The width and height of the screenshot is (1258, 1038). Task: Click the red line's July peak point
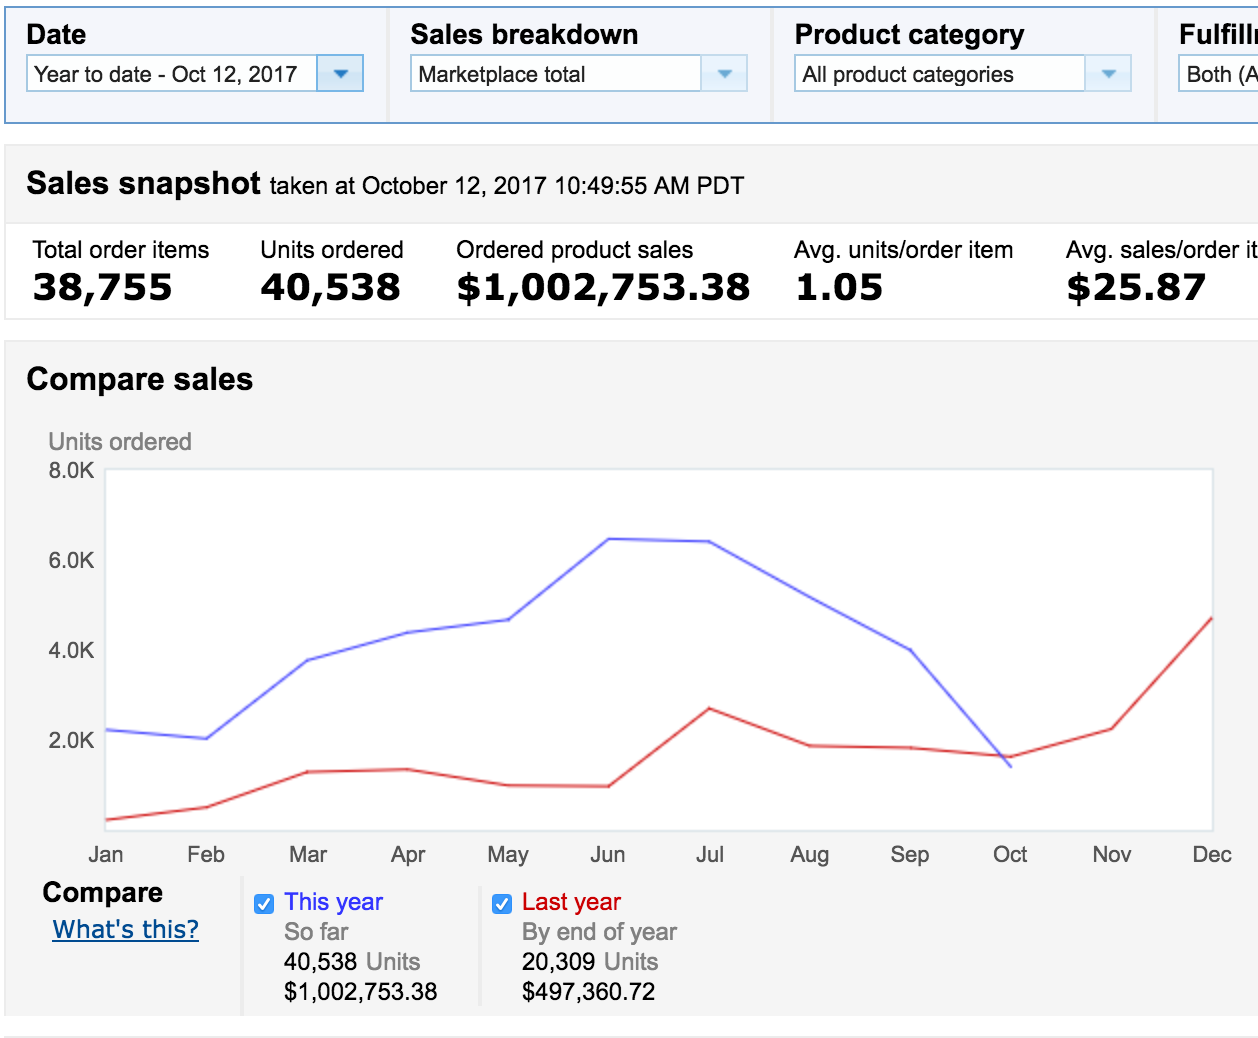click(709, 708)
